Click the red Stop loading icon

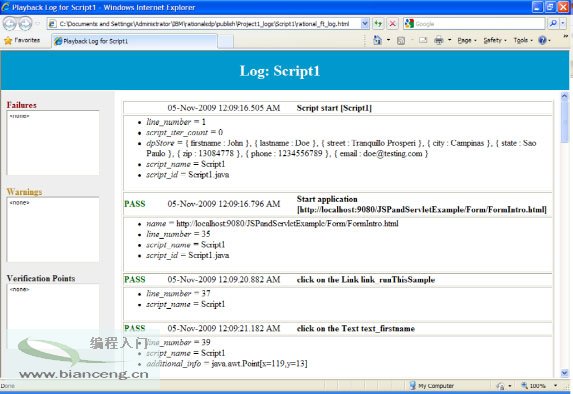(x=392, y=24)
